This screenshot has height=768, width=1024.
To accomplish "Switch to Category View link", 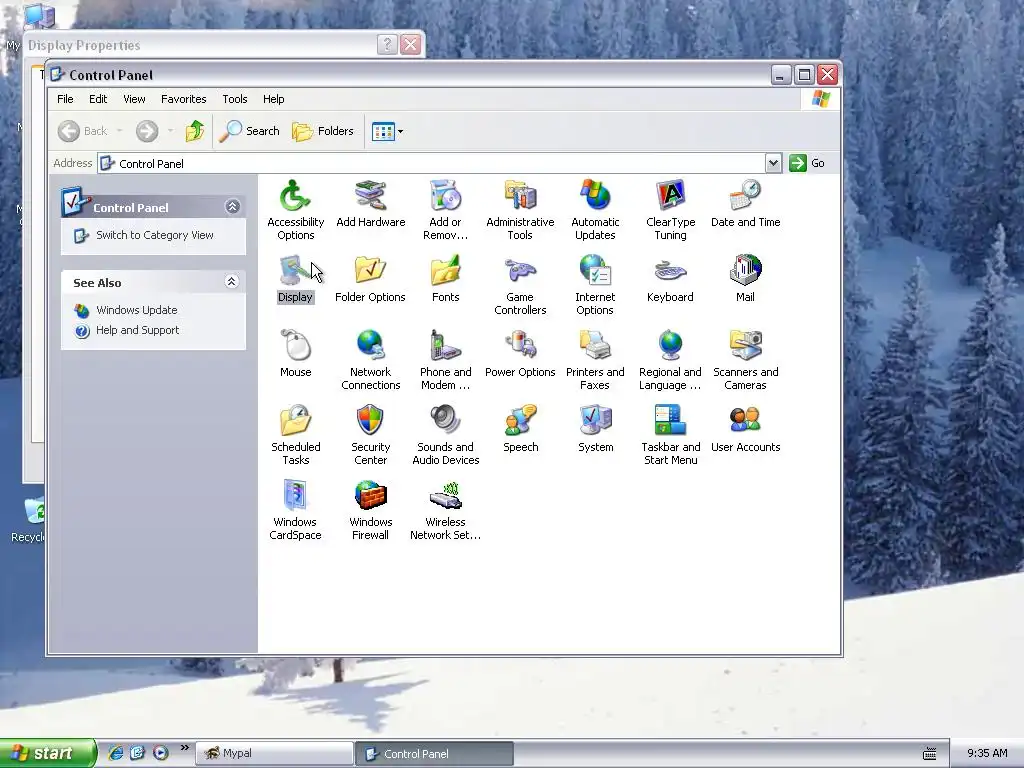I will point(155,235).
